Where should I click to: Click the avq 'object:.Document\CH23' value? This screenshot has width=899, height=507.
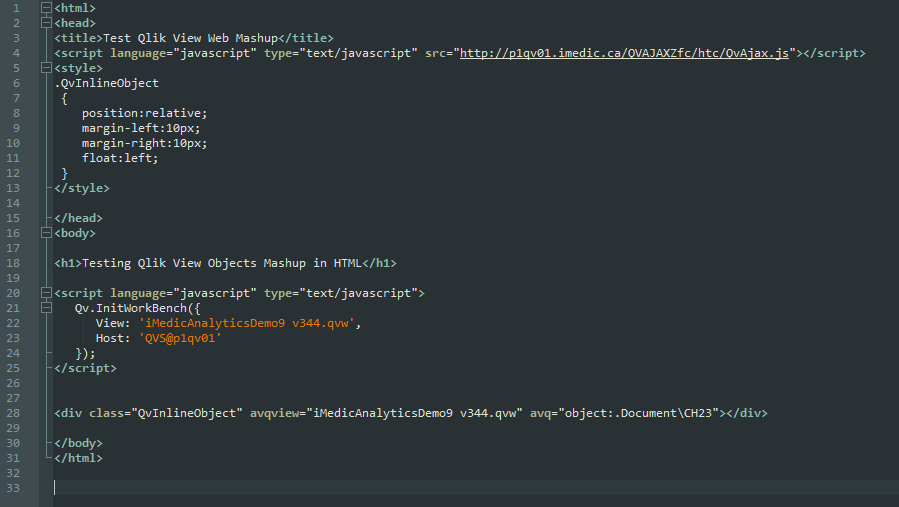point(638,413)
